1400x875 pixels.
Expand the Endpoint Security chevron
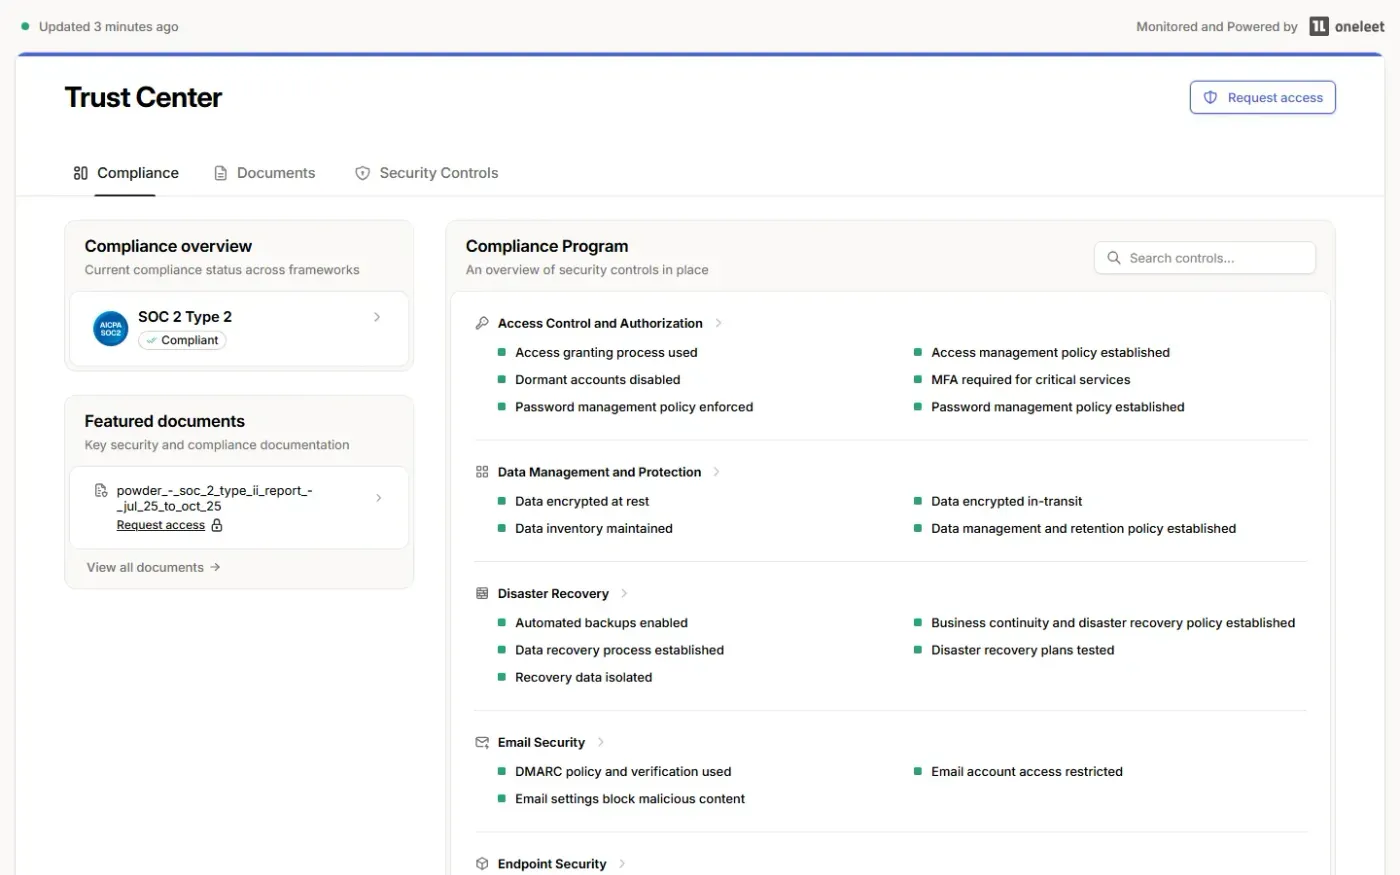(622, 864)
